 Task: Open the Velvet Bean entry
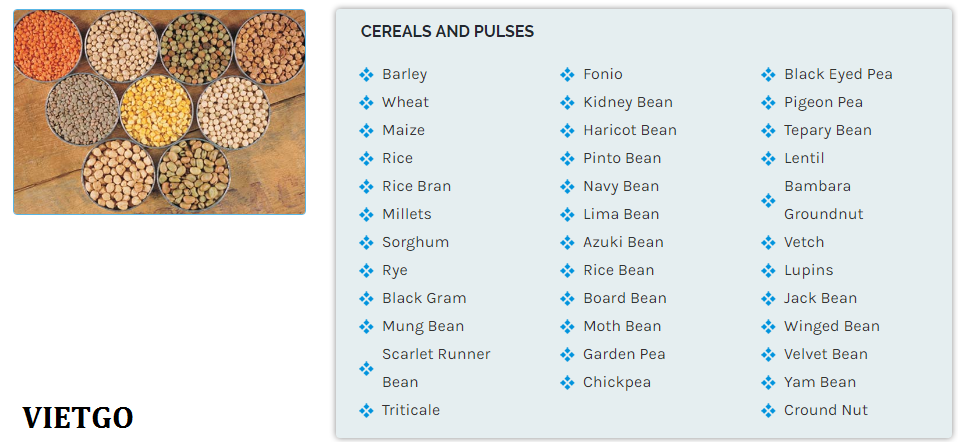click(825, 355)
